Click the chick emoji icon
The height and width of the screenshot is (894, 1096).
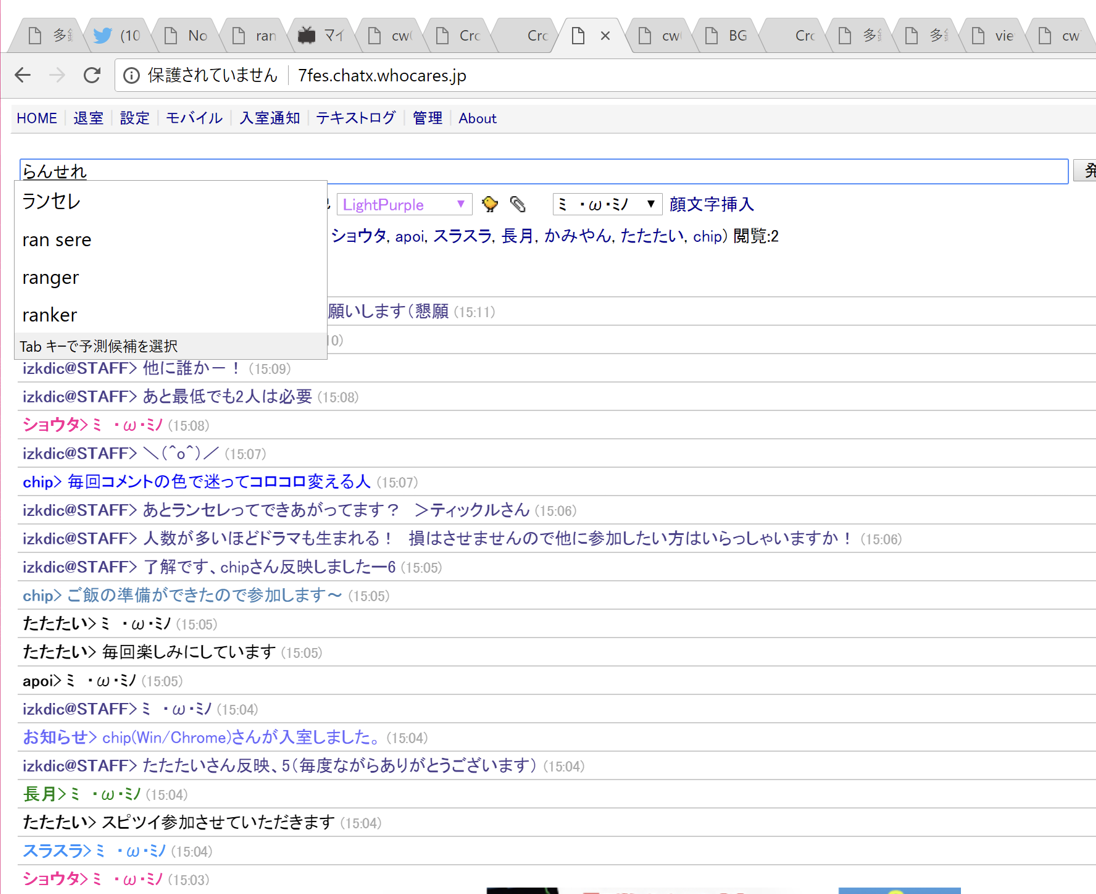490,204
